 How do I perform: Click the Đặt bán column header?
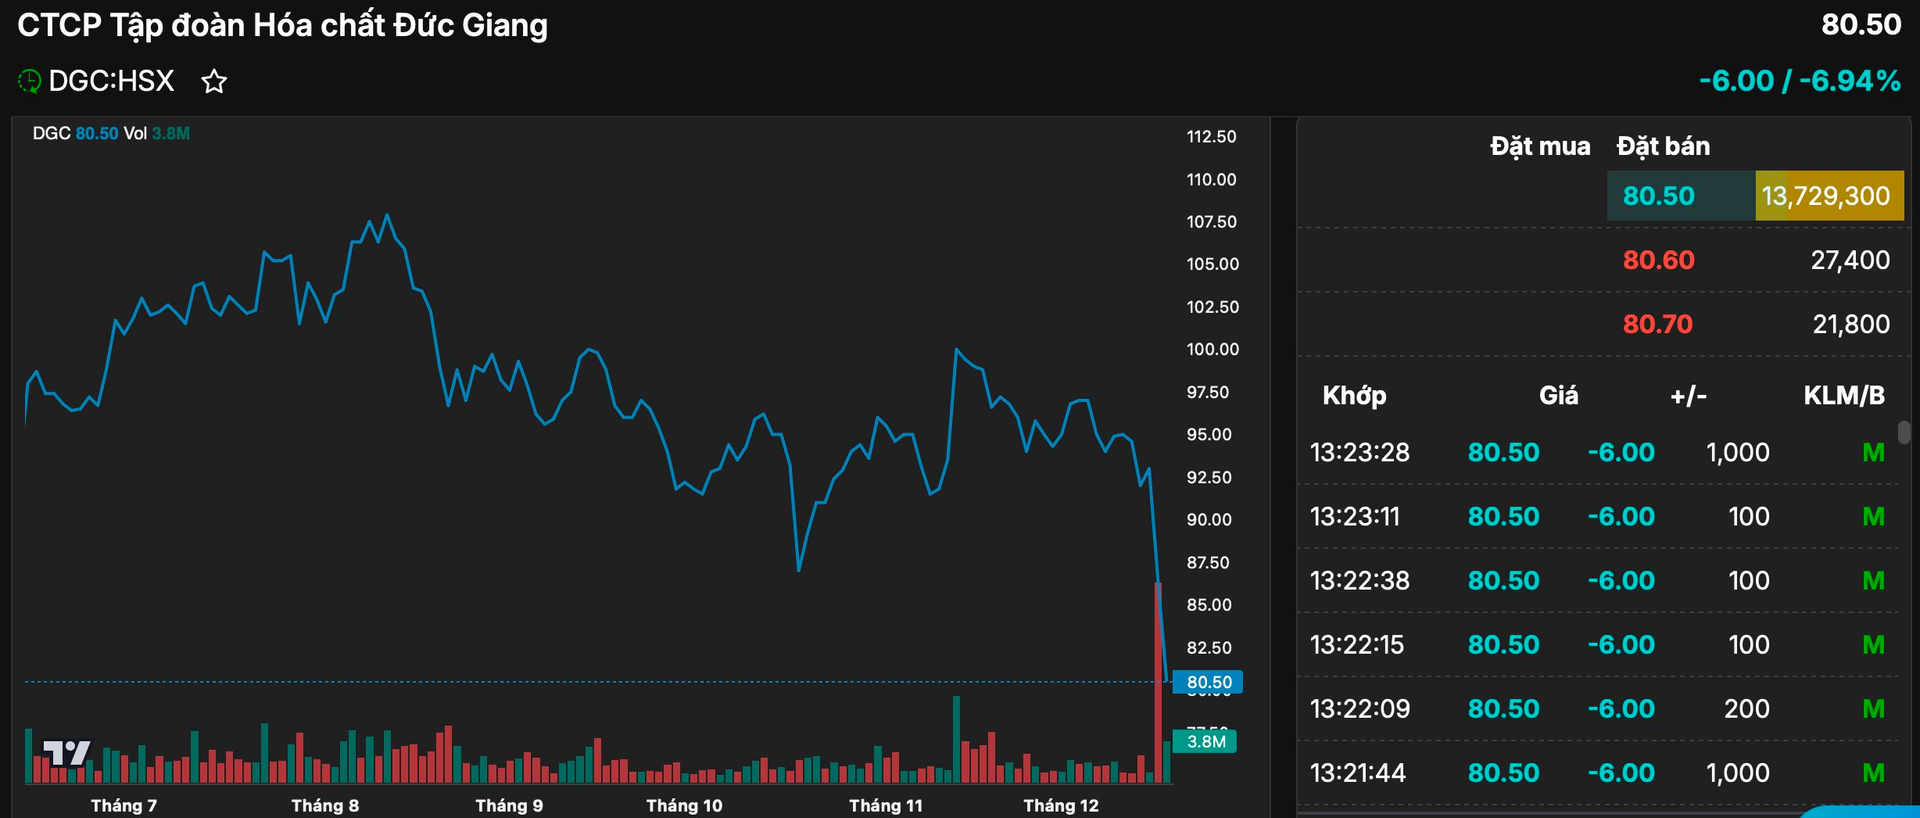(1663, 146)
